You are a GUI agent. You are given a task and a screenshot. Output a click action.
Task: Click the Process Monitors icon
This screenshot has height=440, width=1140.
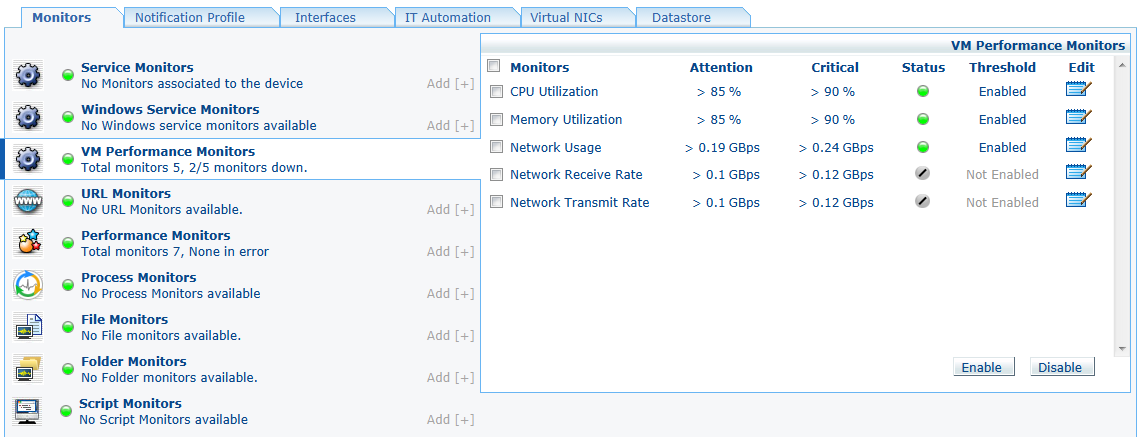point(28,285)
